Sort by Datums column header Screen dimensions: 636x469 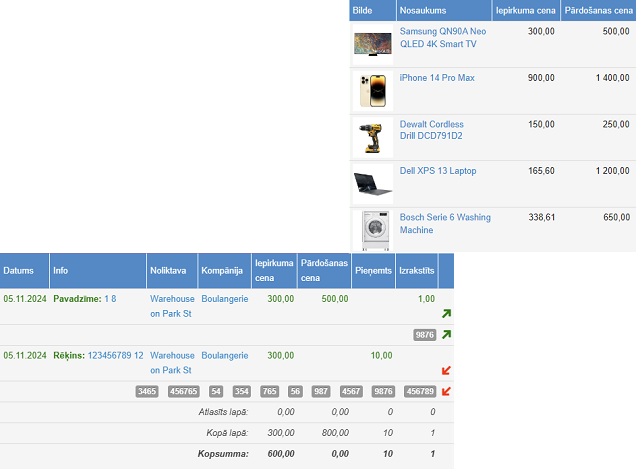(24, 271)
